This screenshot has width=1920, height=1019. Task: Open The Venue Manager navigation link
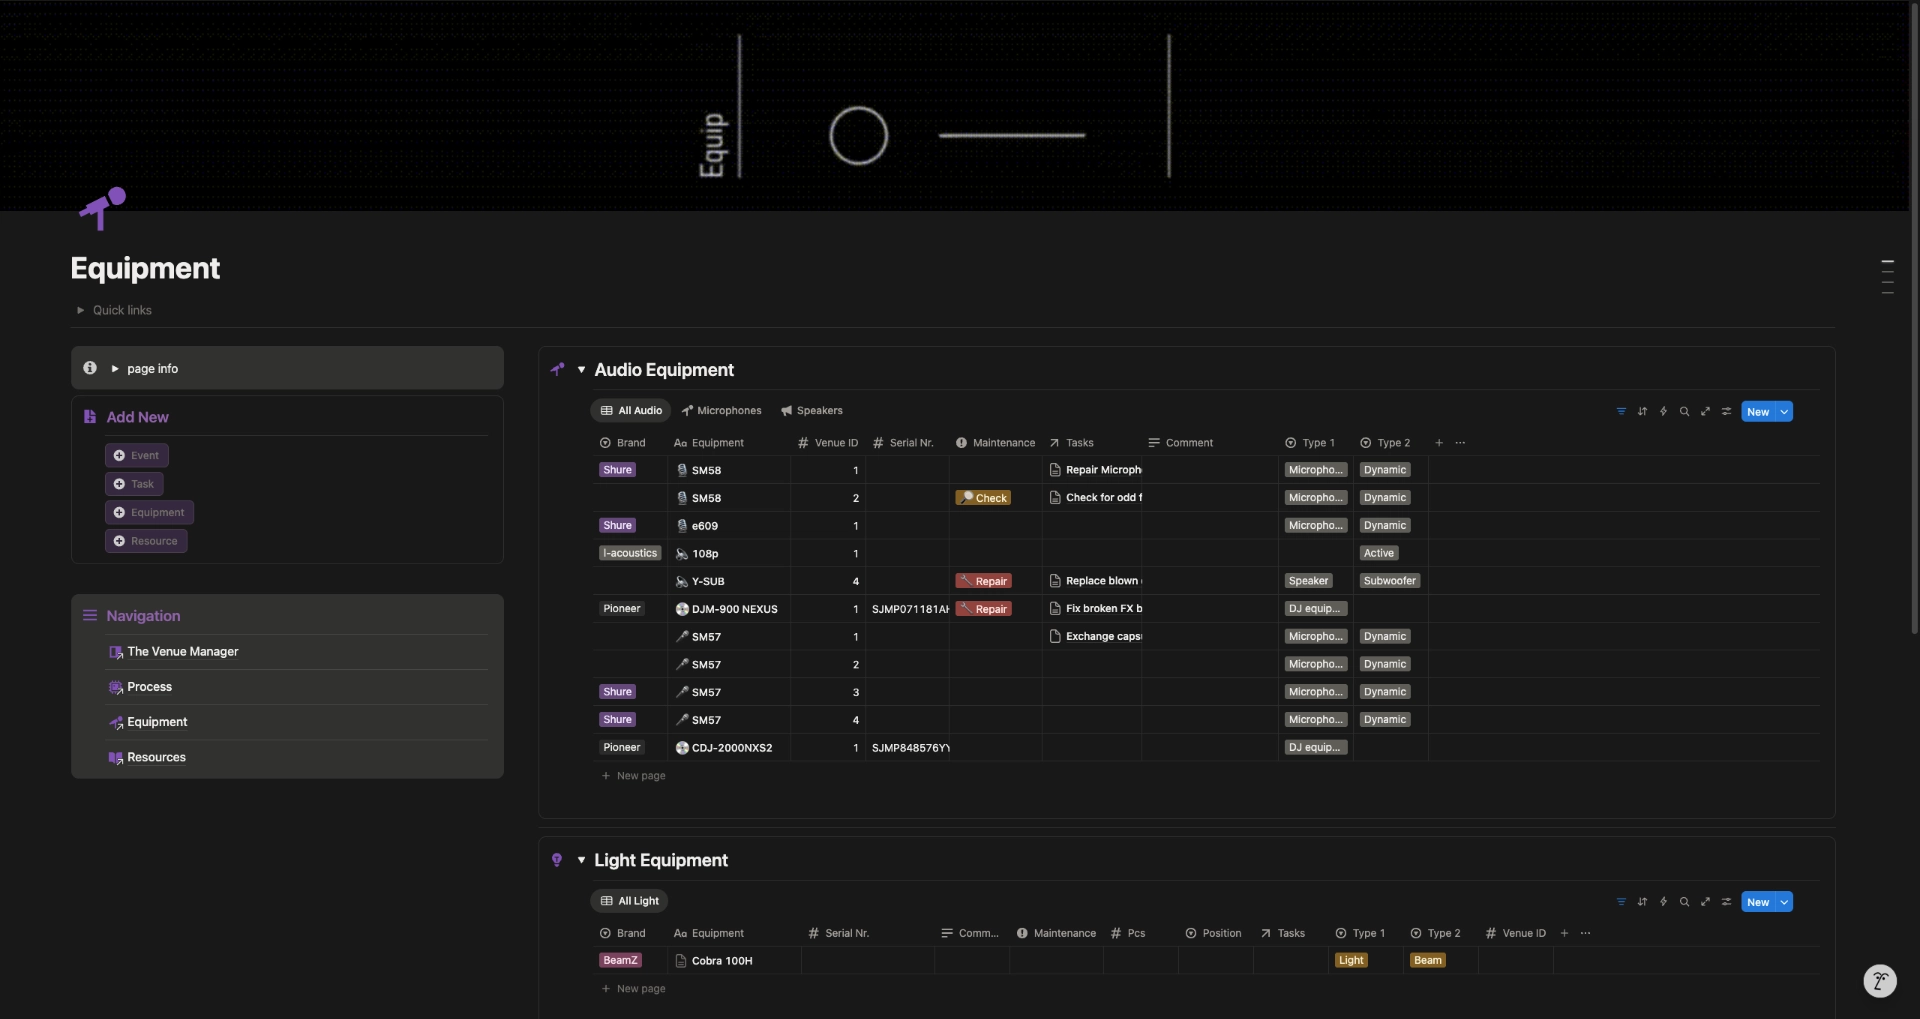click(x=182, y=652)
